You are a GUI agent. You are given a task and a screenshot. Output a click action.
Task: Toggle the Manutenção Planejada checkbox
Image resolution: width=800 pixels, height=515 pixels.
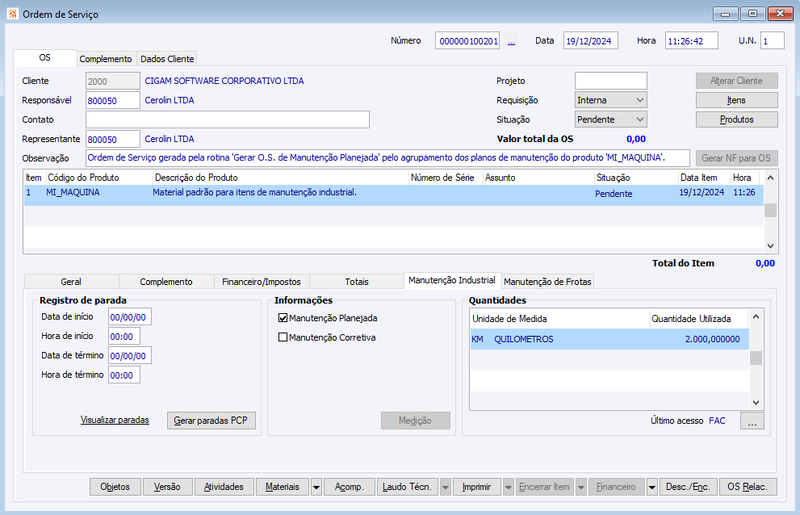[283, 318]
